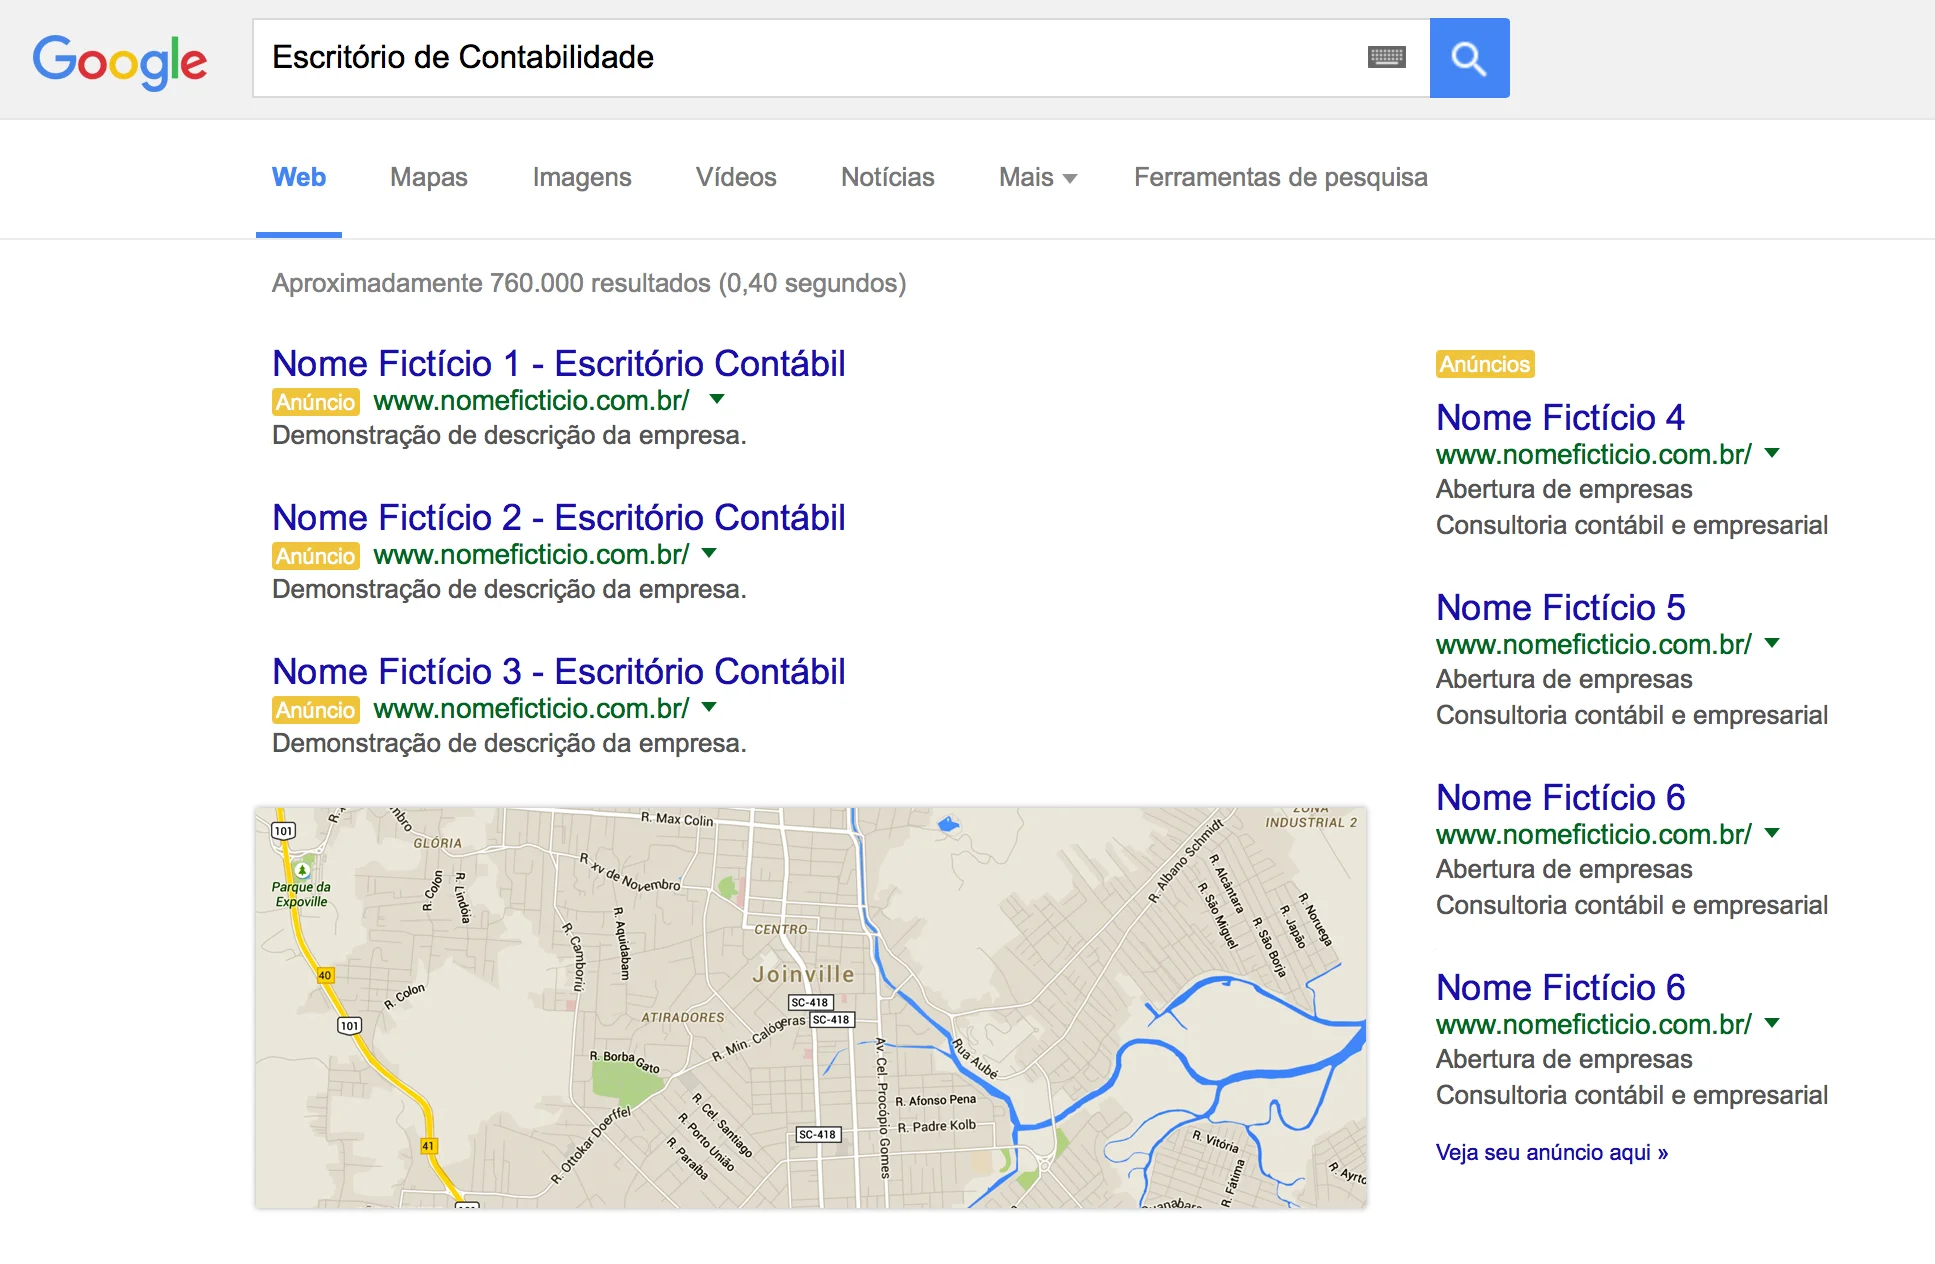The height and width of the screenshot is (1264, 1935).
Task: Open URL dropdown arrow for Nome Fictício 1
Action: tap(716, 399)
